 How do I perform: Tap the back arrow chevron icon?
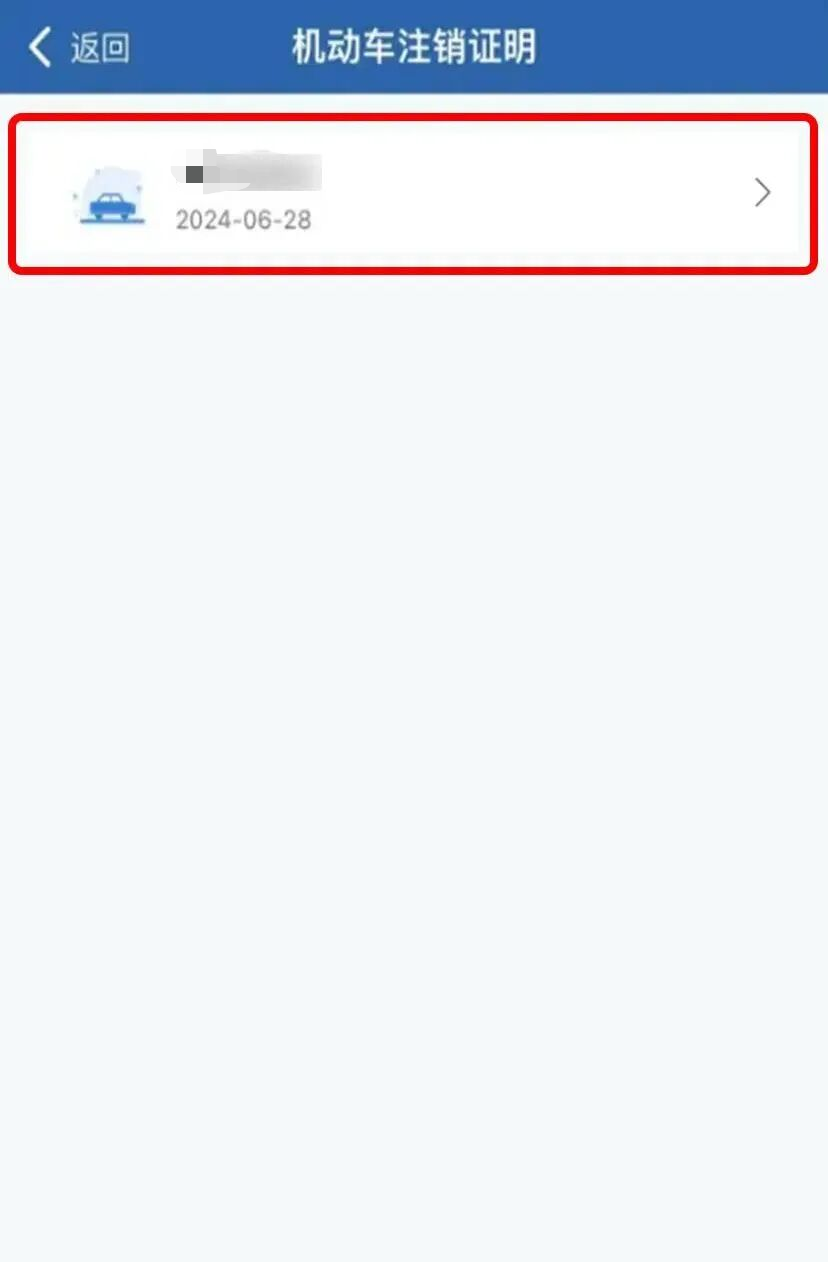40,47
